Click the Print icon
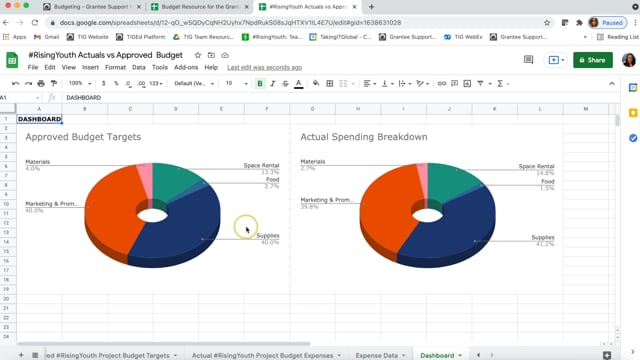This screenshot has width=640, height=360. pos(41,84)
